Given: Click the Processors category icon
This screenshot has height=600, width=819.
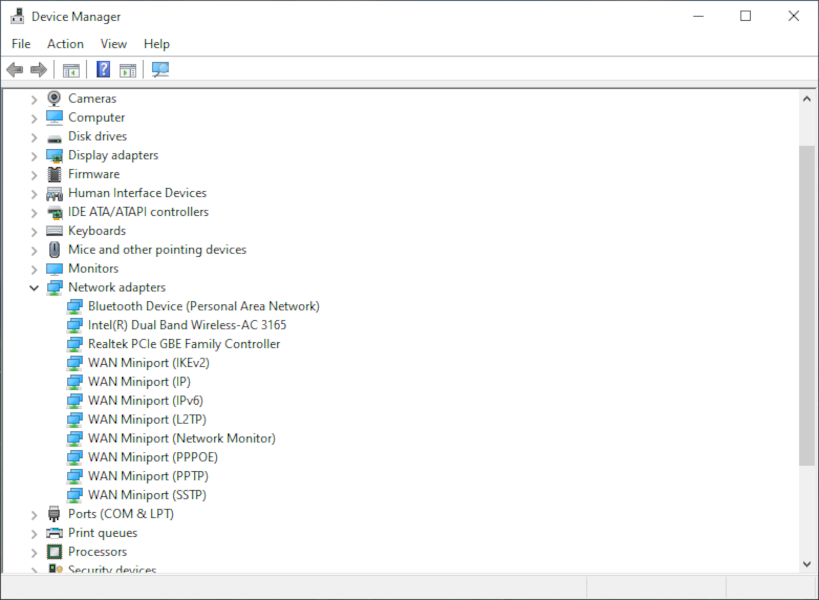Looking at the screenshot, I should 54,552.
